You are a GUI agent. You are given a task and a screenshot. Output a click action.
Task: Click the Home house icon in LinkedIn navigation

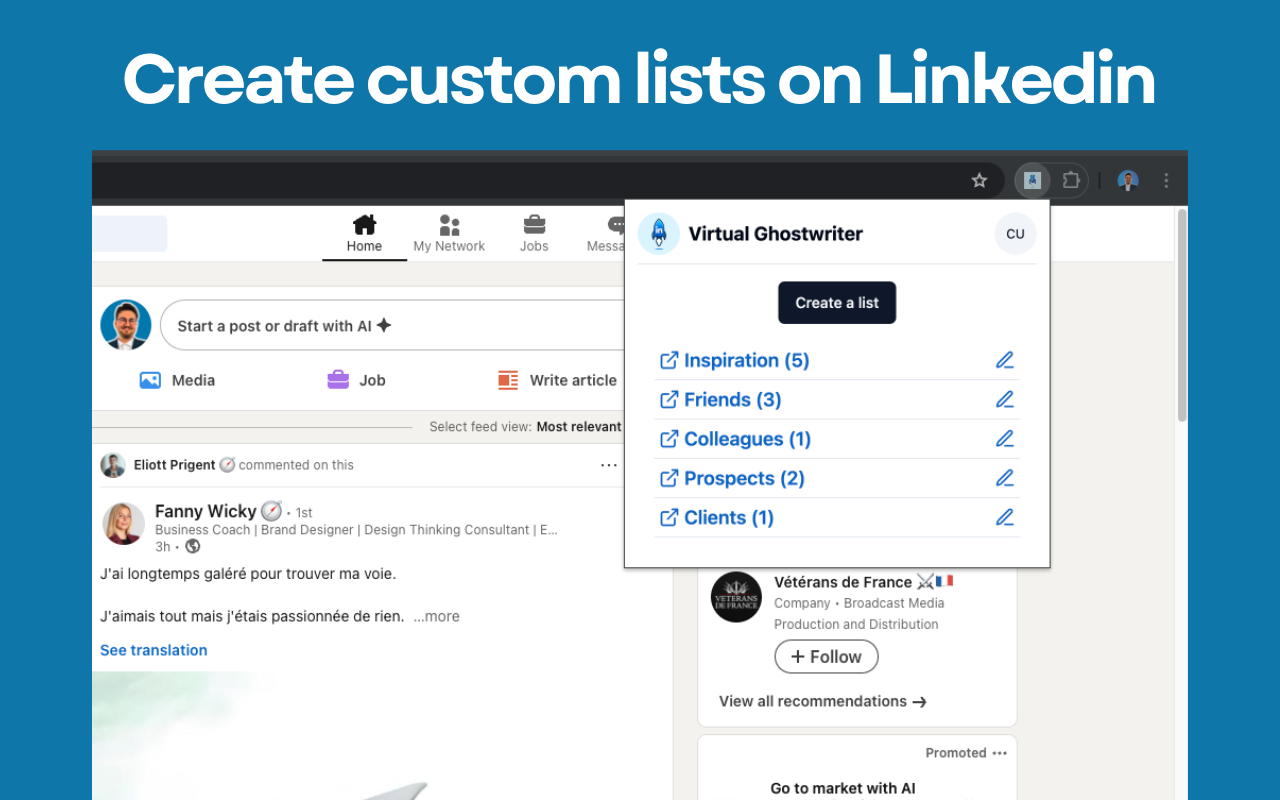tap(364, 226)
